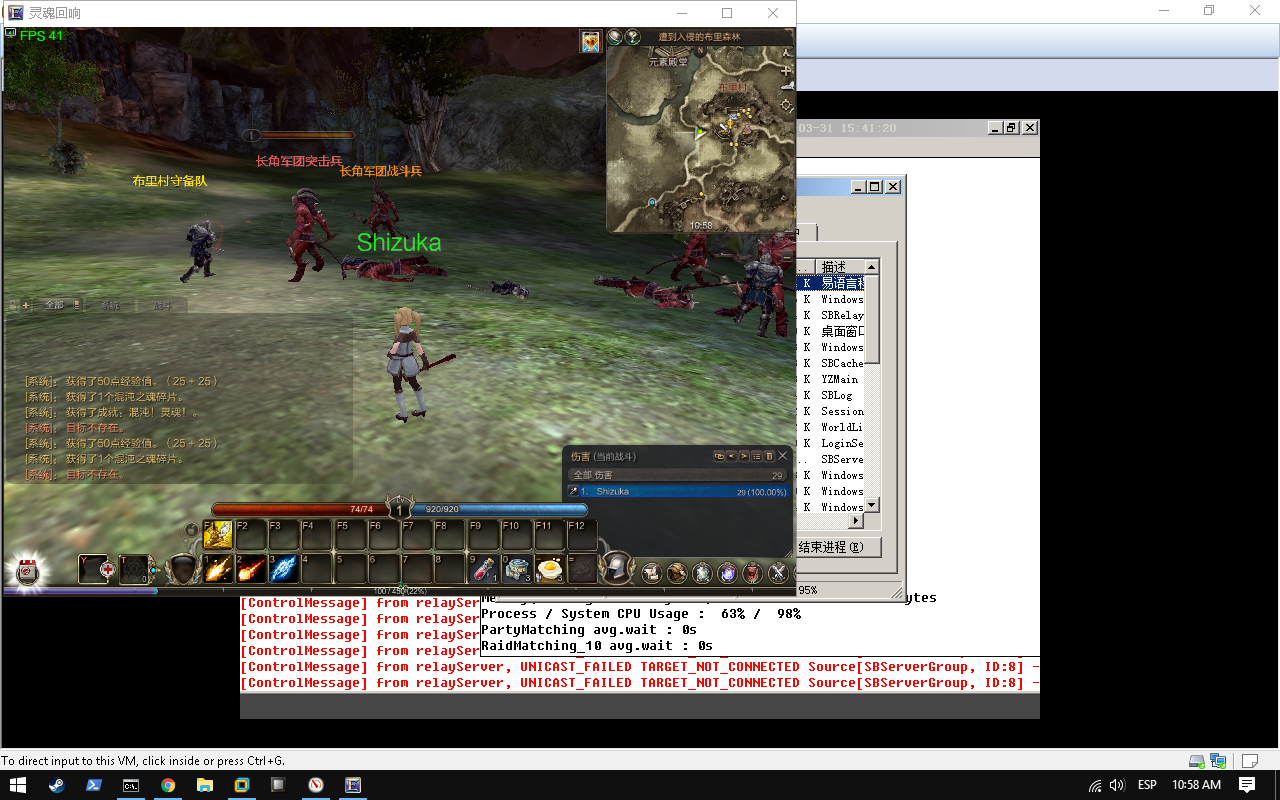Select the Shizuka row in damage meter
This screenshot has width=1280, height=800.
click(x=678, y=491)
